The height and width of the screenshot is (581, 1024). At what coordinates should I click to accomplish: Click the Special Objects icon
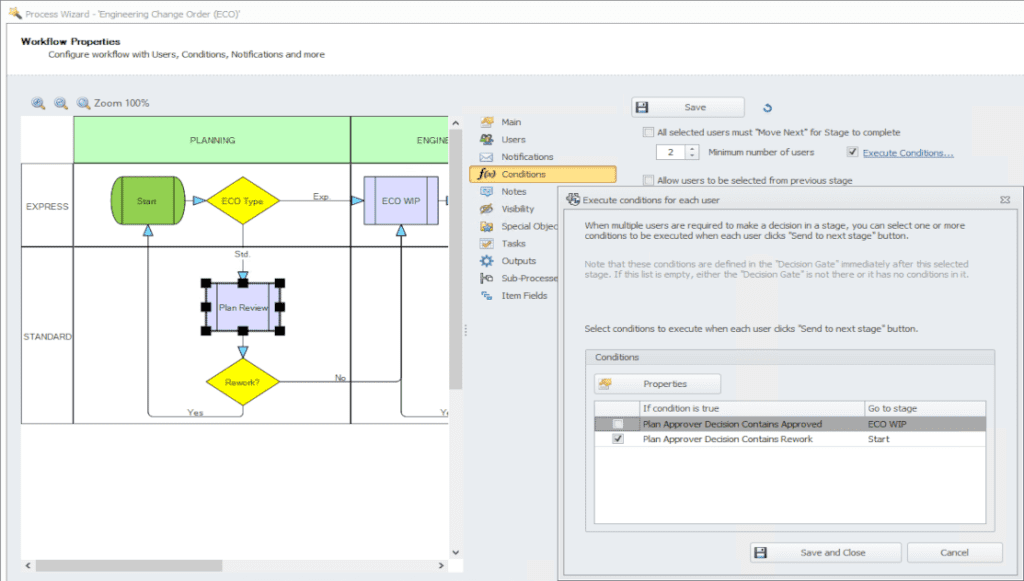click(x=487, y=226)
